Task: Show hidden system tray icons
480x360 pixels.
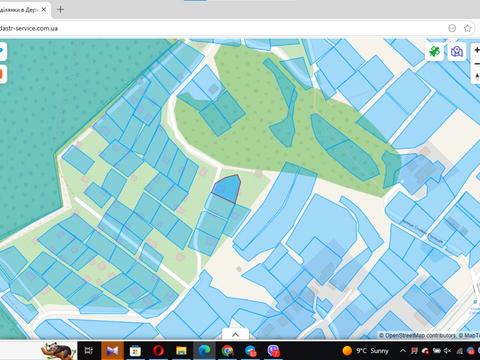Action: 403,351
